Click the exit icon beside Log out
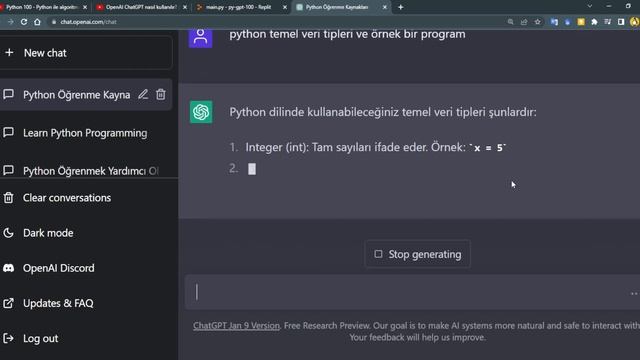This screenshot has height=360, width=640. [9, 338]
